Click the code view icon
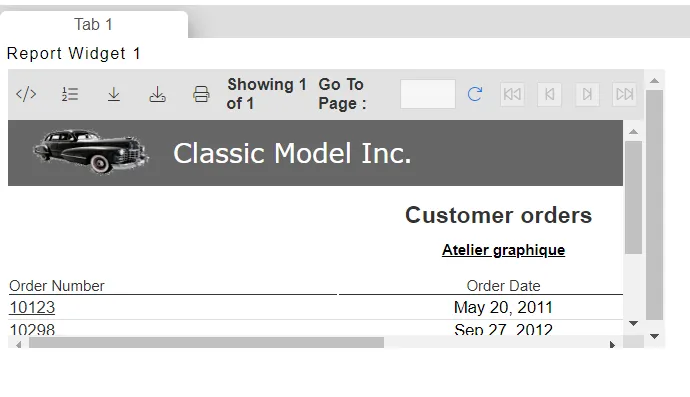The image size is (690, 397). (26, 94)
